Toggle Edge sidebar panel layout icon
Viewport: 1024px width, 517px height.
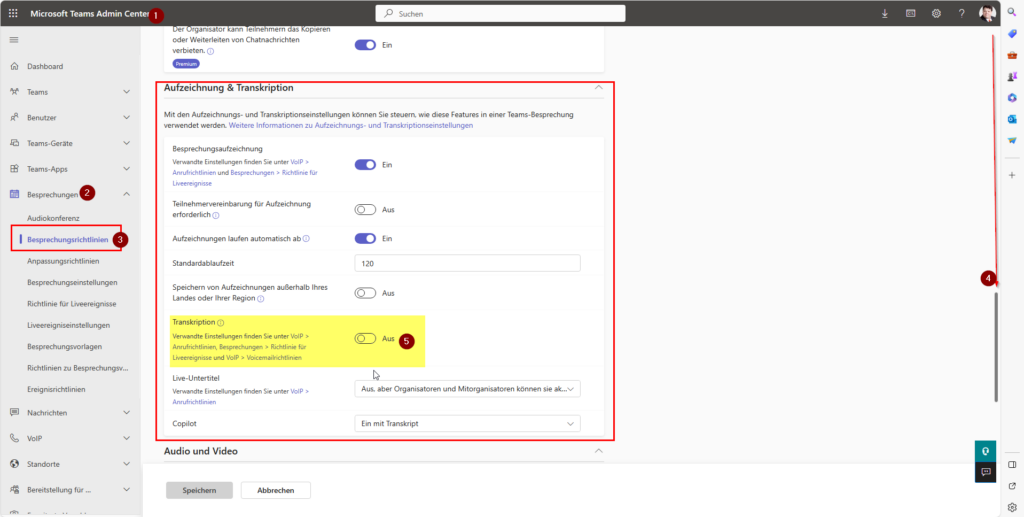[1012, 465]
